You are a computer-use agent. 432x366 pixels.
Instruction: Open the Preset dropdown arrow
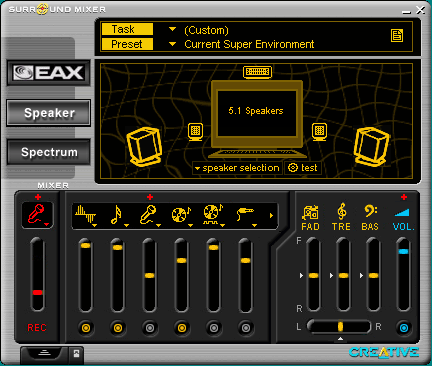pos(172,44)
